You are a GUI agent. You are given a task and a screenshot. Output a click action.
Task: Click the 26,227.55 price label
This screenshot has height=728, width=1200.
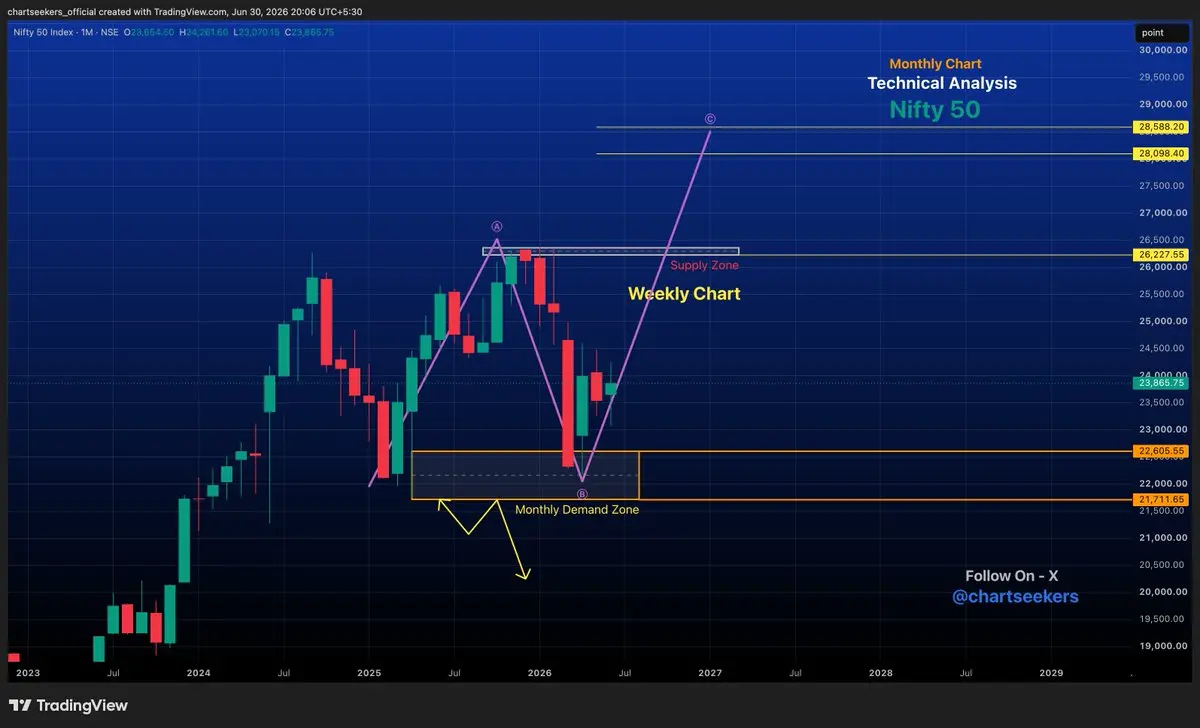[x=1161, y=255]
